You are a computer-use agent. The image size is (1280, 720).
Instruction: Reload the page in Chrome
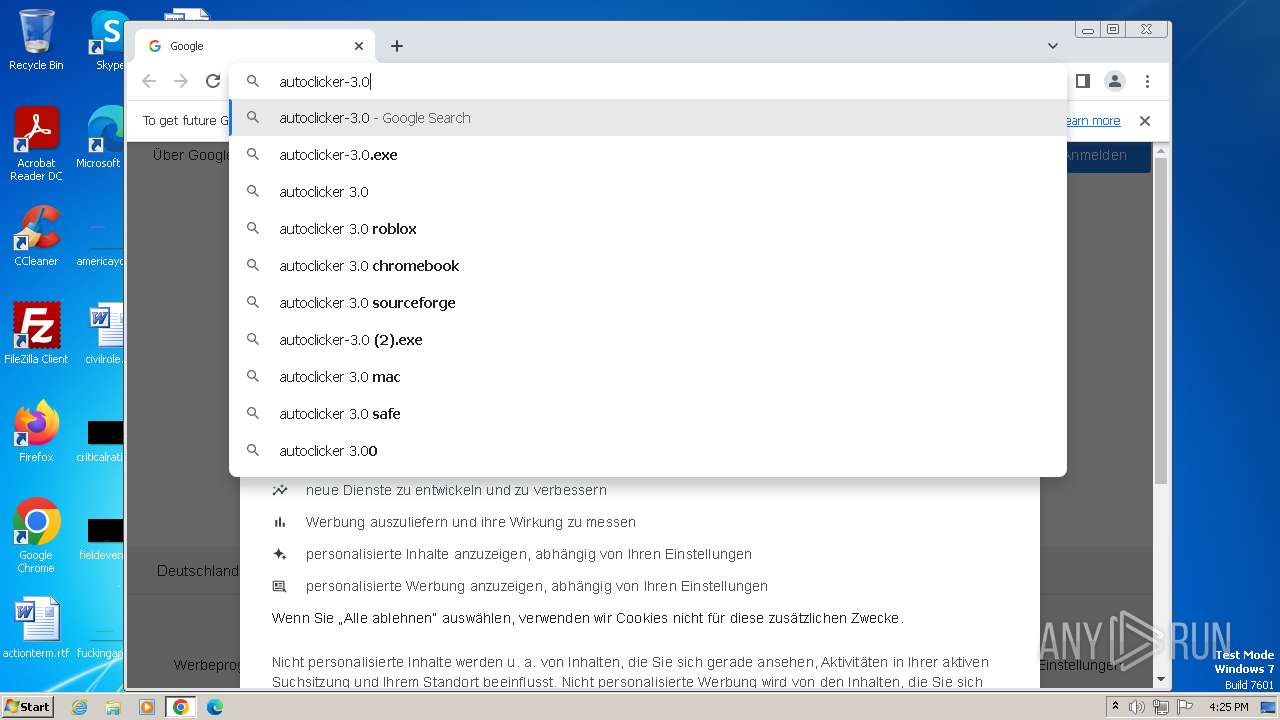pos(213,81)
